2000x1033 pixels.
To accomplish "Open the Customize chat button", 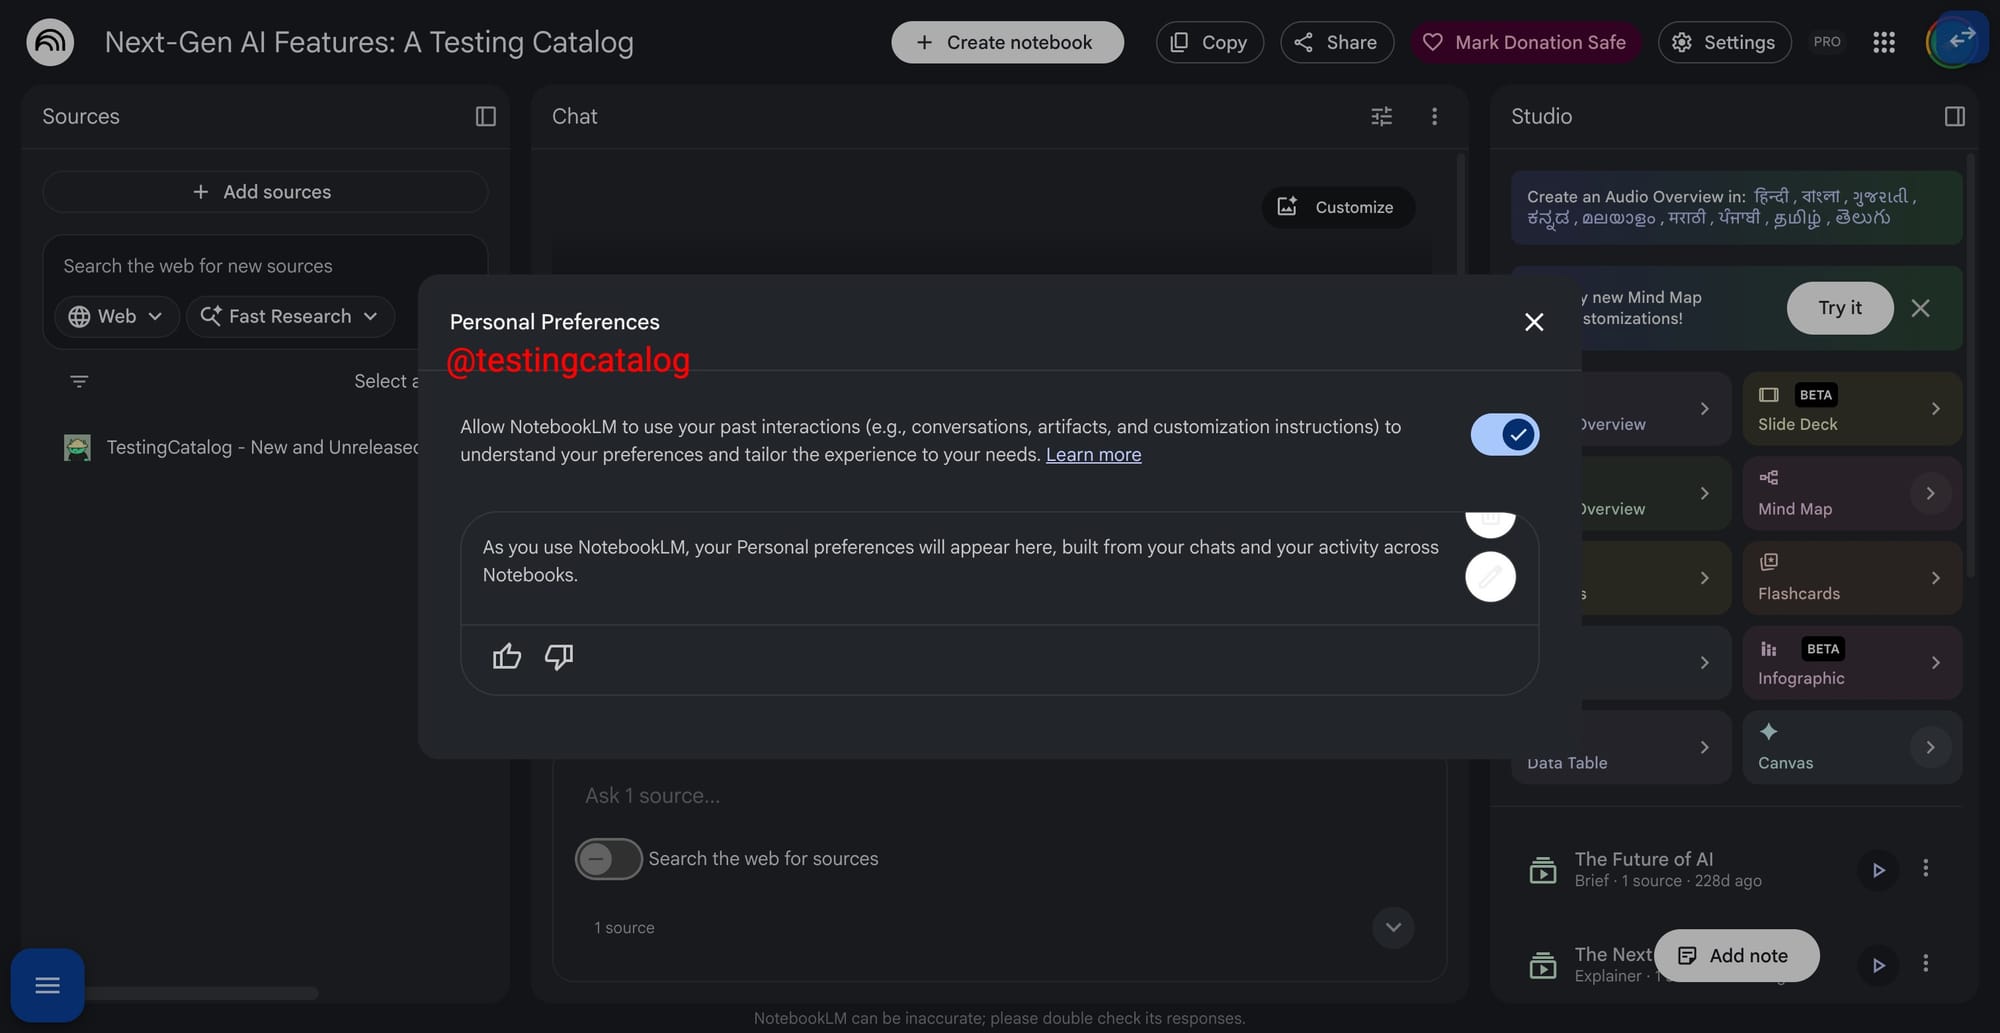I will pos(1338,207).
